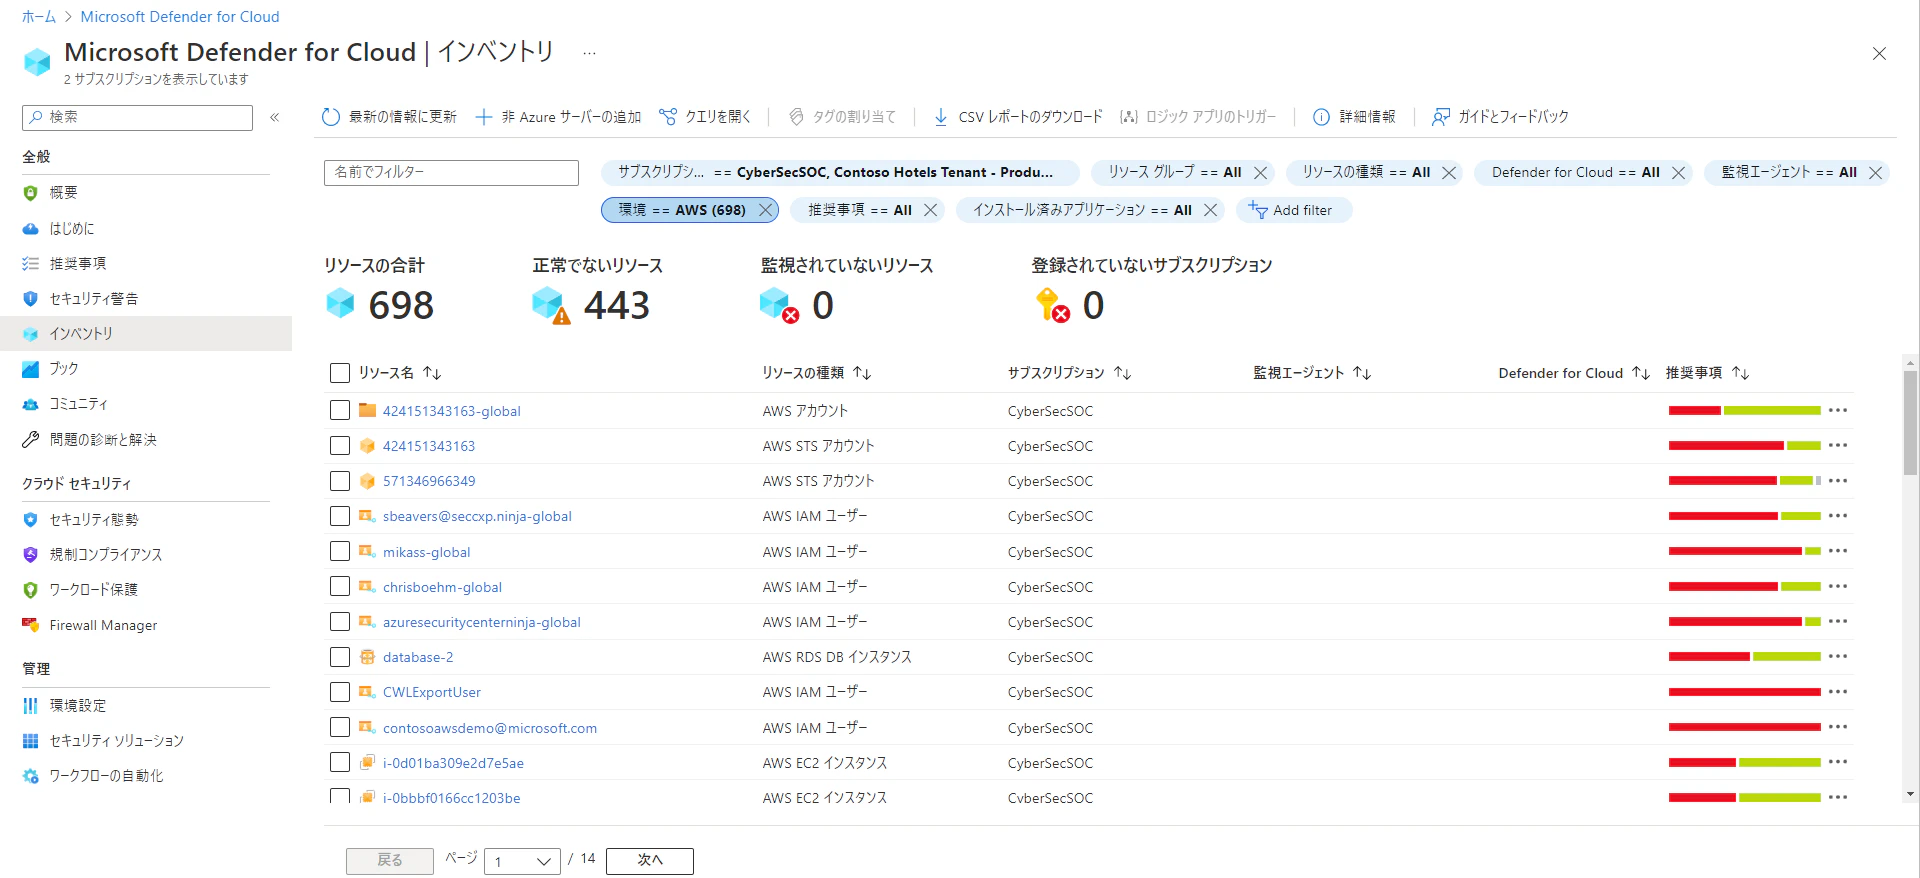Open more options for database-2 row
1920x878 pixels.
click(1838, 657)
